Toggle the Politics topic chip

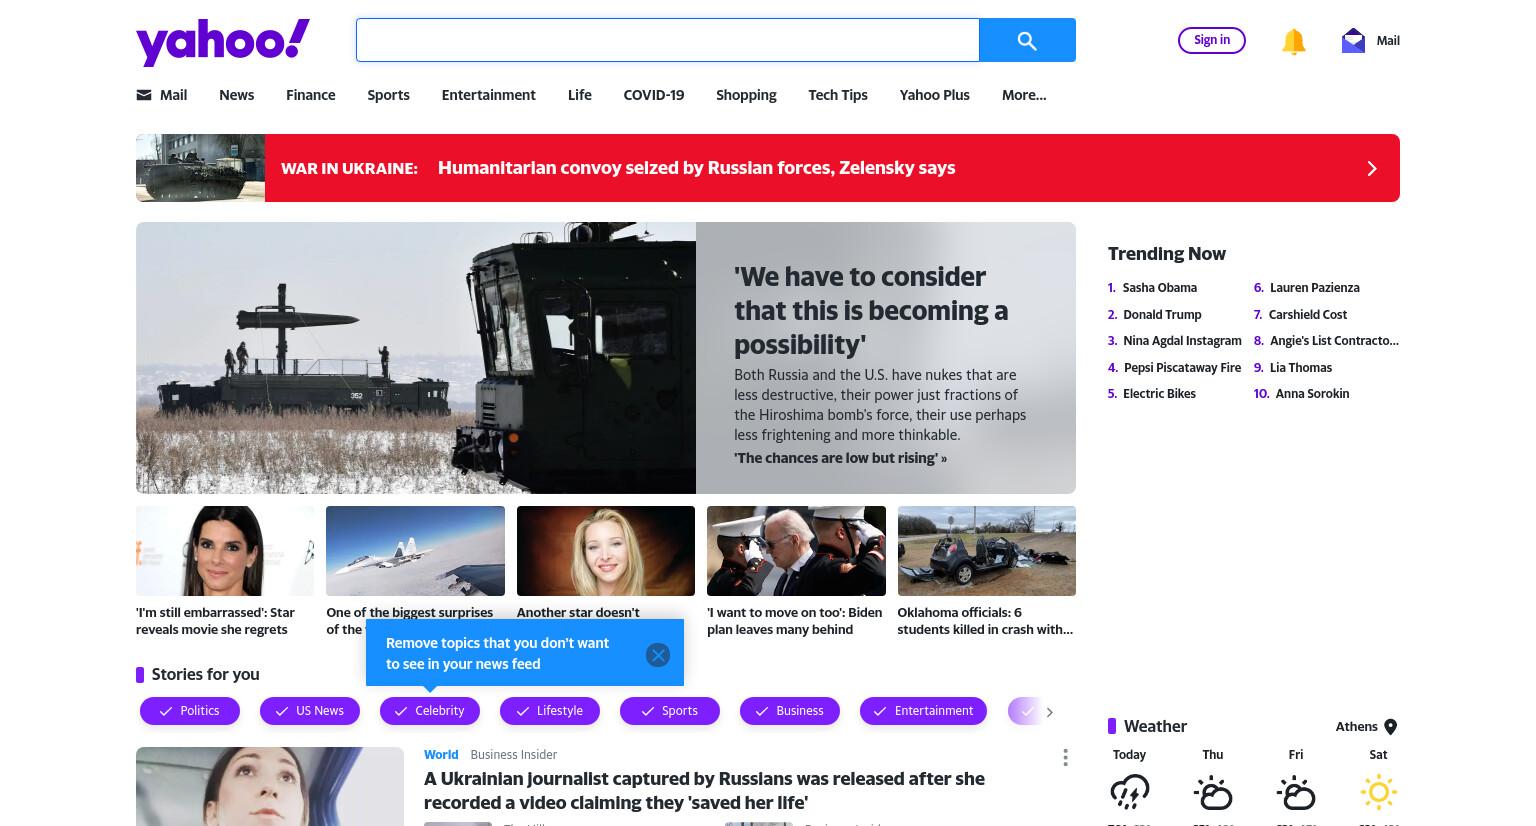[190, 711]
